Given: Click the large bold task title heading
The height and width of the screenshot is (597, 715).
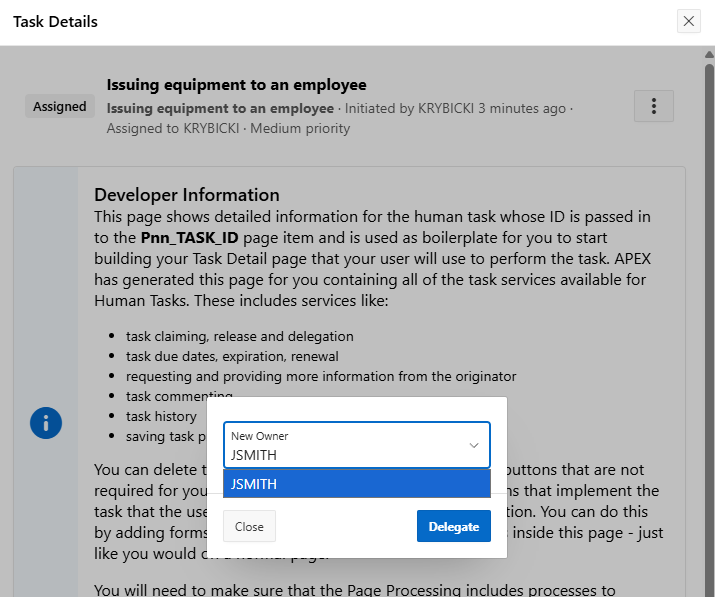Looking at the screenshot, I should (x=236, y=85).
